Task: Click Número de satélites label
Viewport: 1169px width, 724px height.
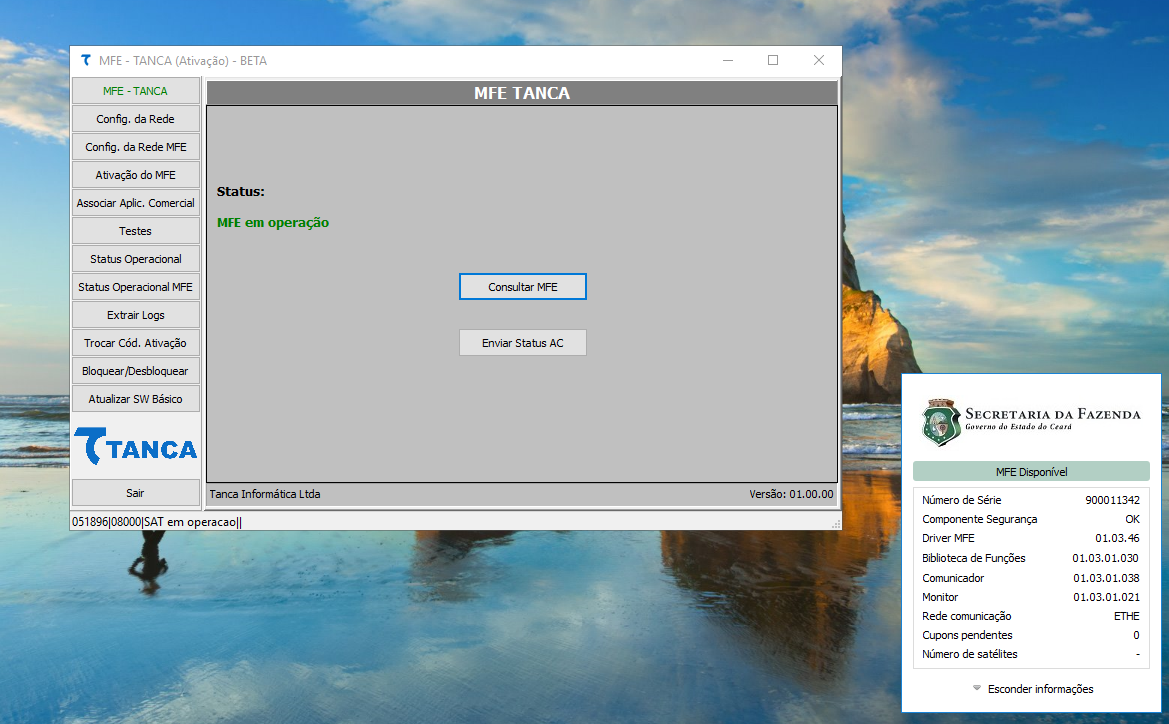Action: pos(969,654)
